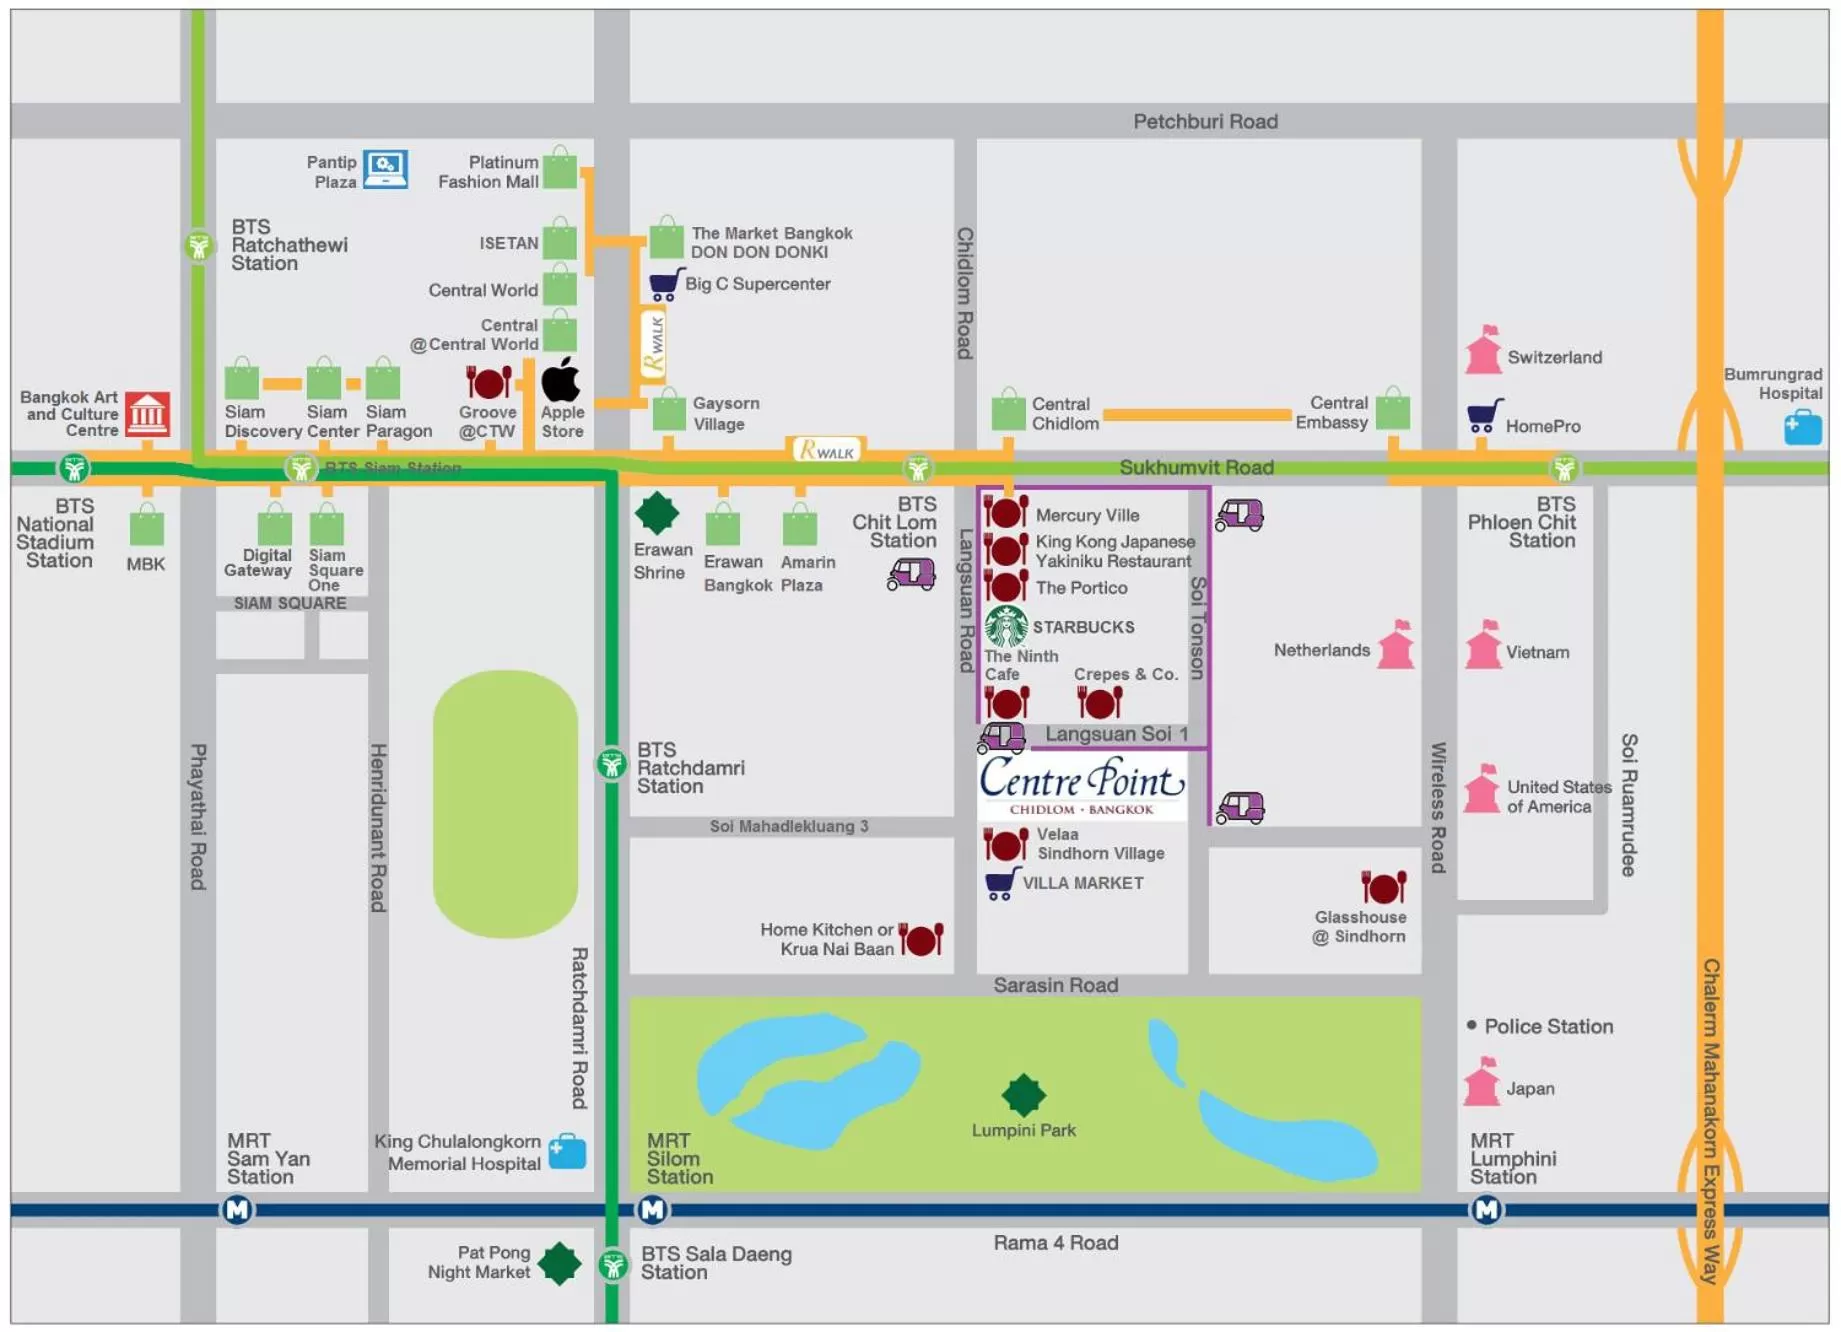Click the Police Station label

pyautogui.click(x=1547, y=1026)
